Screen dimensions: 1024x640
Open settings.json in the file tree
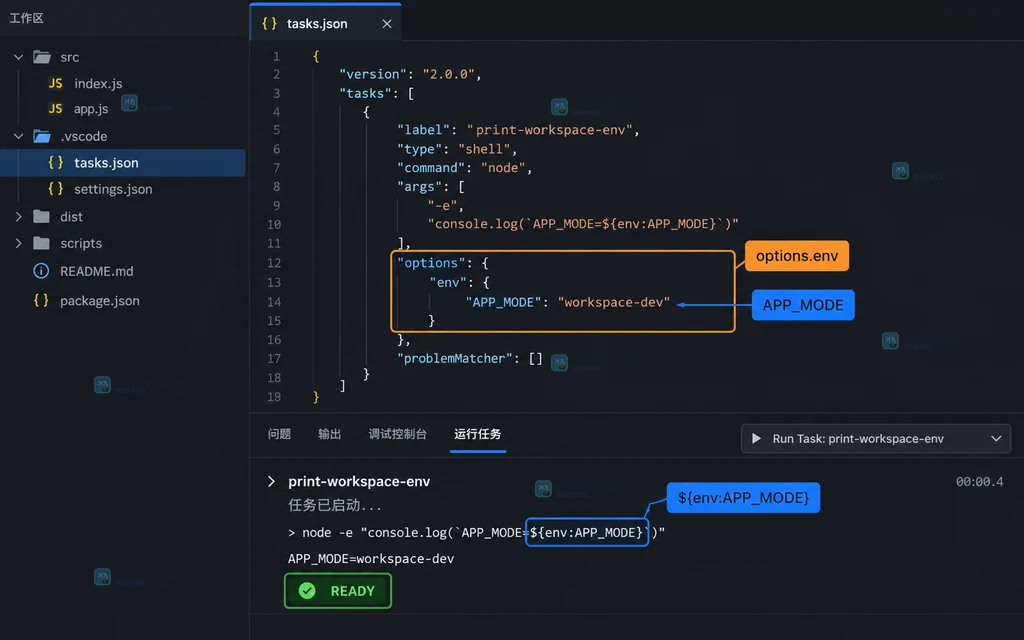[113, 189]
